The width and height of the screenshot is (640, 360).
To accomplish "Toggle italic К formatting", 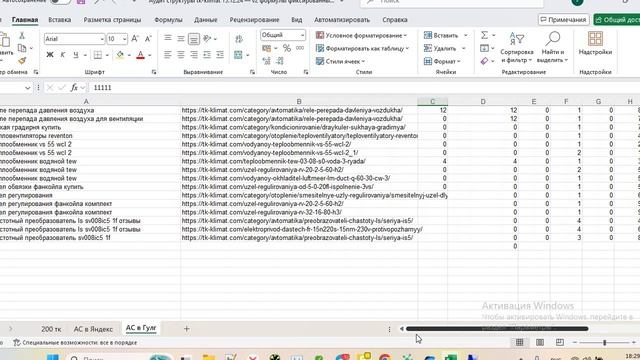I will pos(62,55).
